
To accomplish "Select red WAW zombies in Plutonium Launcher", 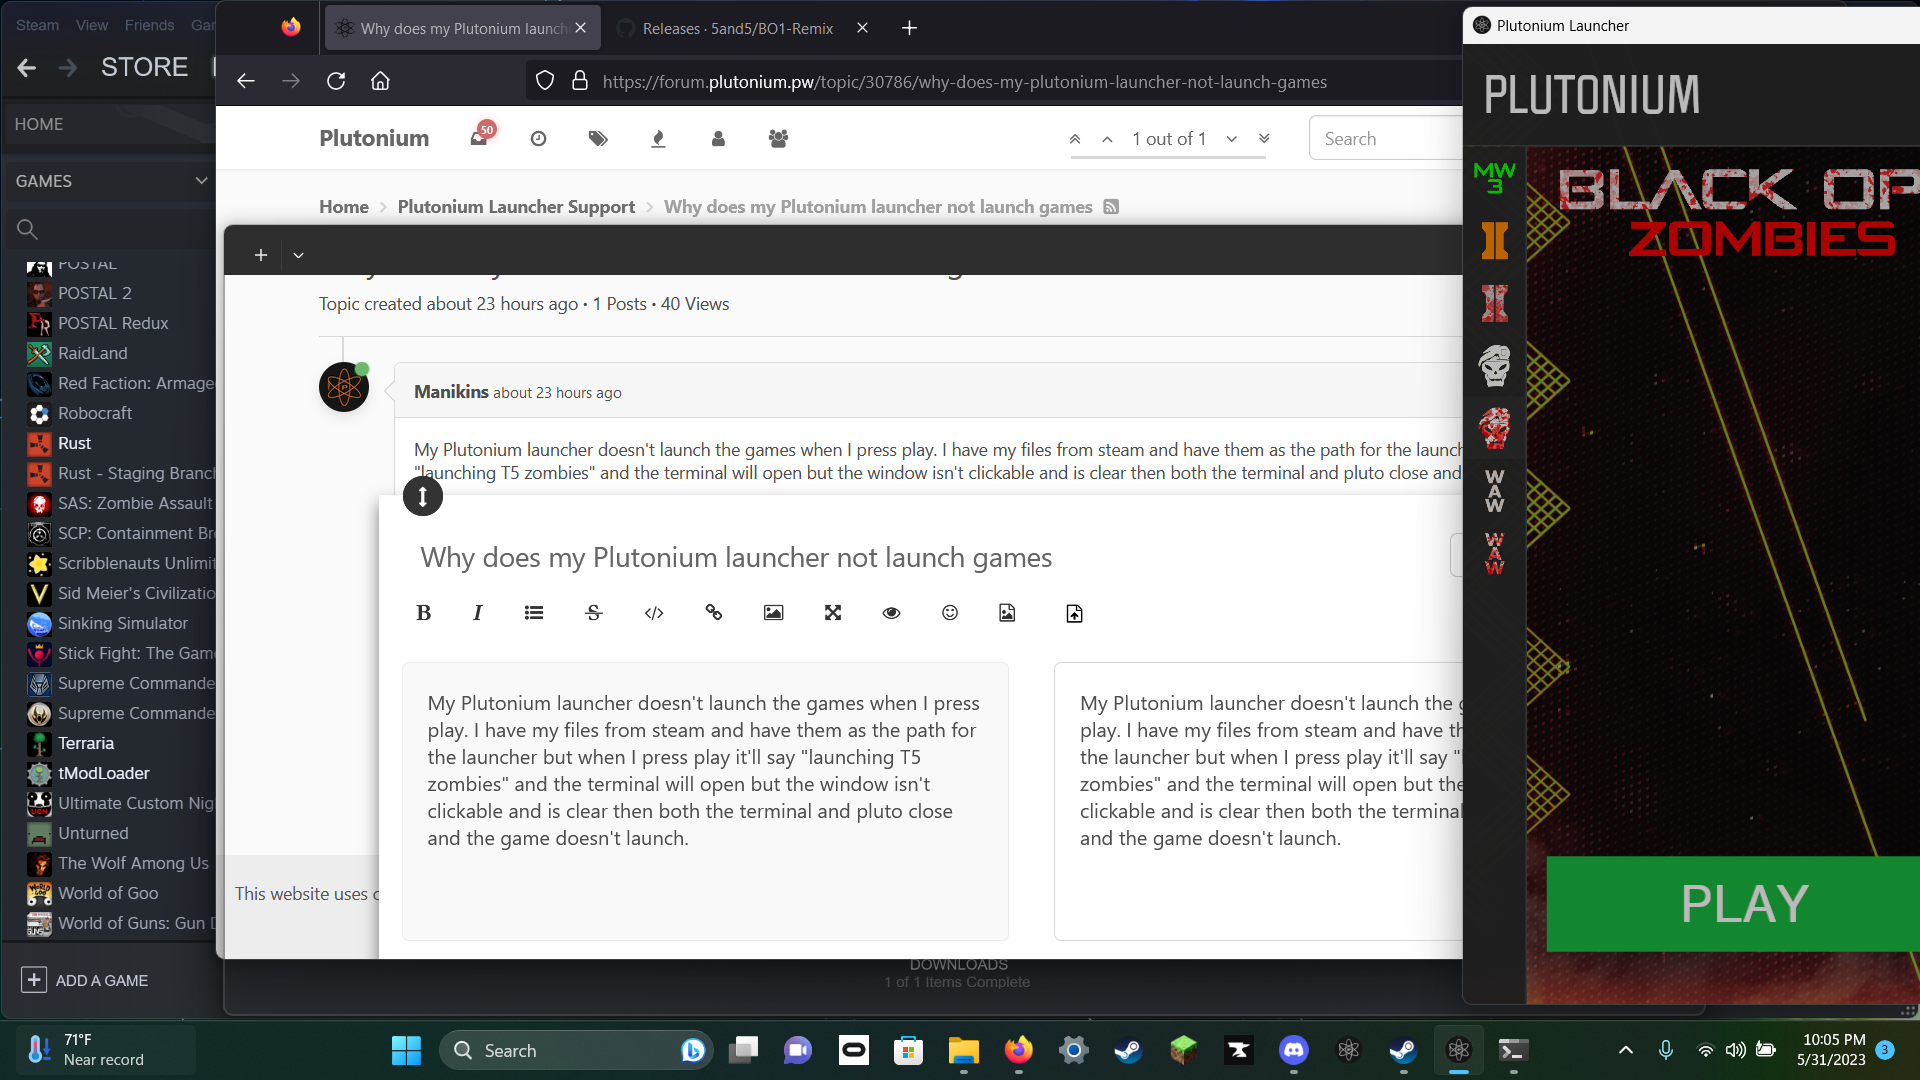I will pyautogui.click(x=1494, y=553).
